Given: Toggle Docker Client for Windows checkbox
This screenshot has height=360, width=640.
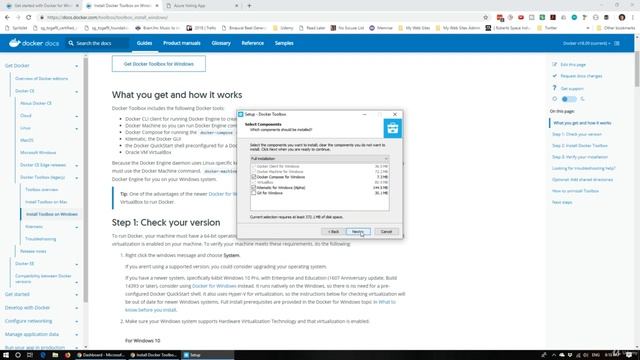Looking at the screenshot, I should (x=253, y=167).
